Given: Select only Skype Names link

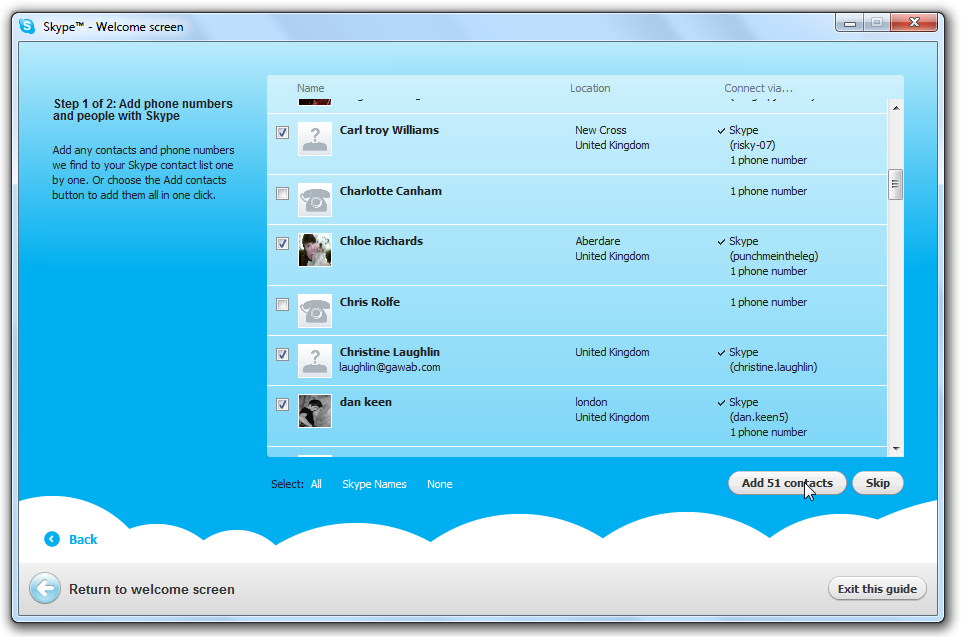Looking at the screenshot, I should click(x=374, y=484).
